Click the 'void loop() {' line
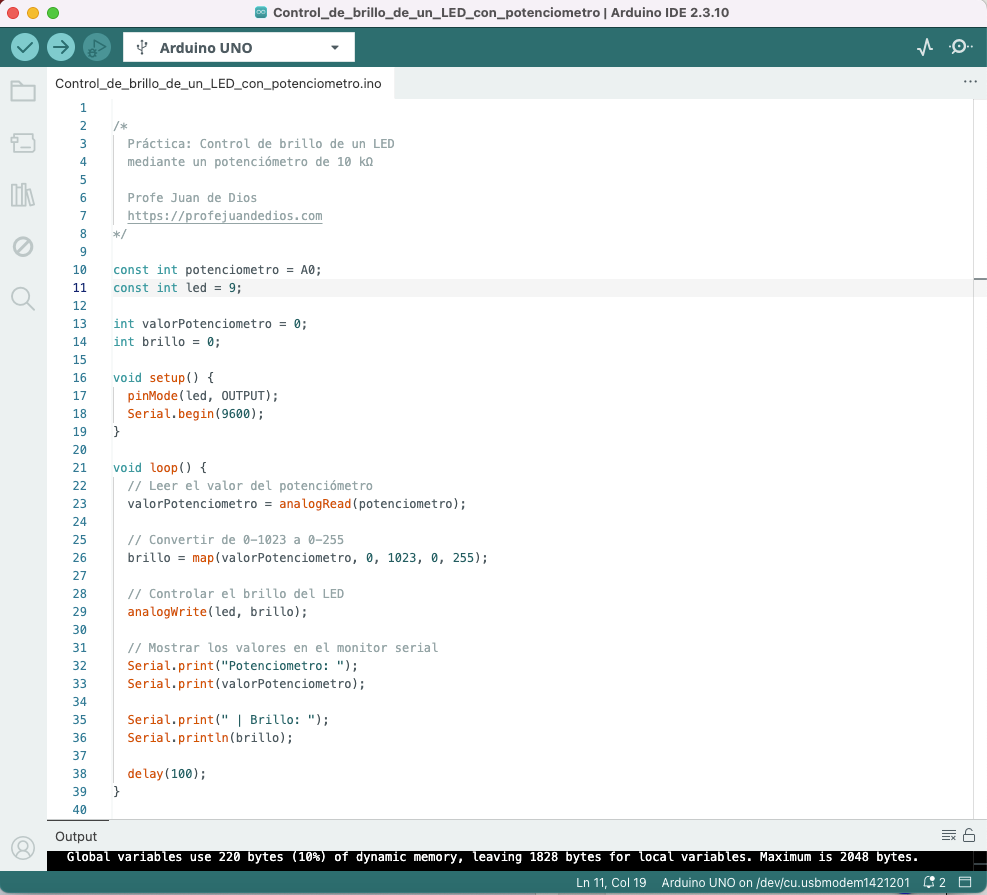Screen dimensions: 987x895 pos(160,468)
